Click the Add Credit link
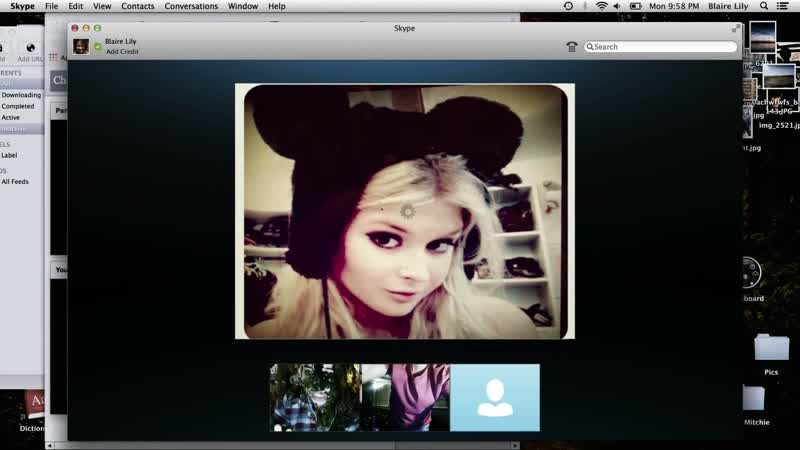 [122, 52]
